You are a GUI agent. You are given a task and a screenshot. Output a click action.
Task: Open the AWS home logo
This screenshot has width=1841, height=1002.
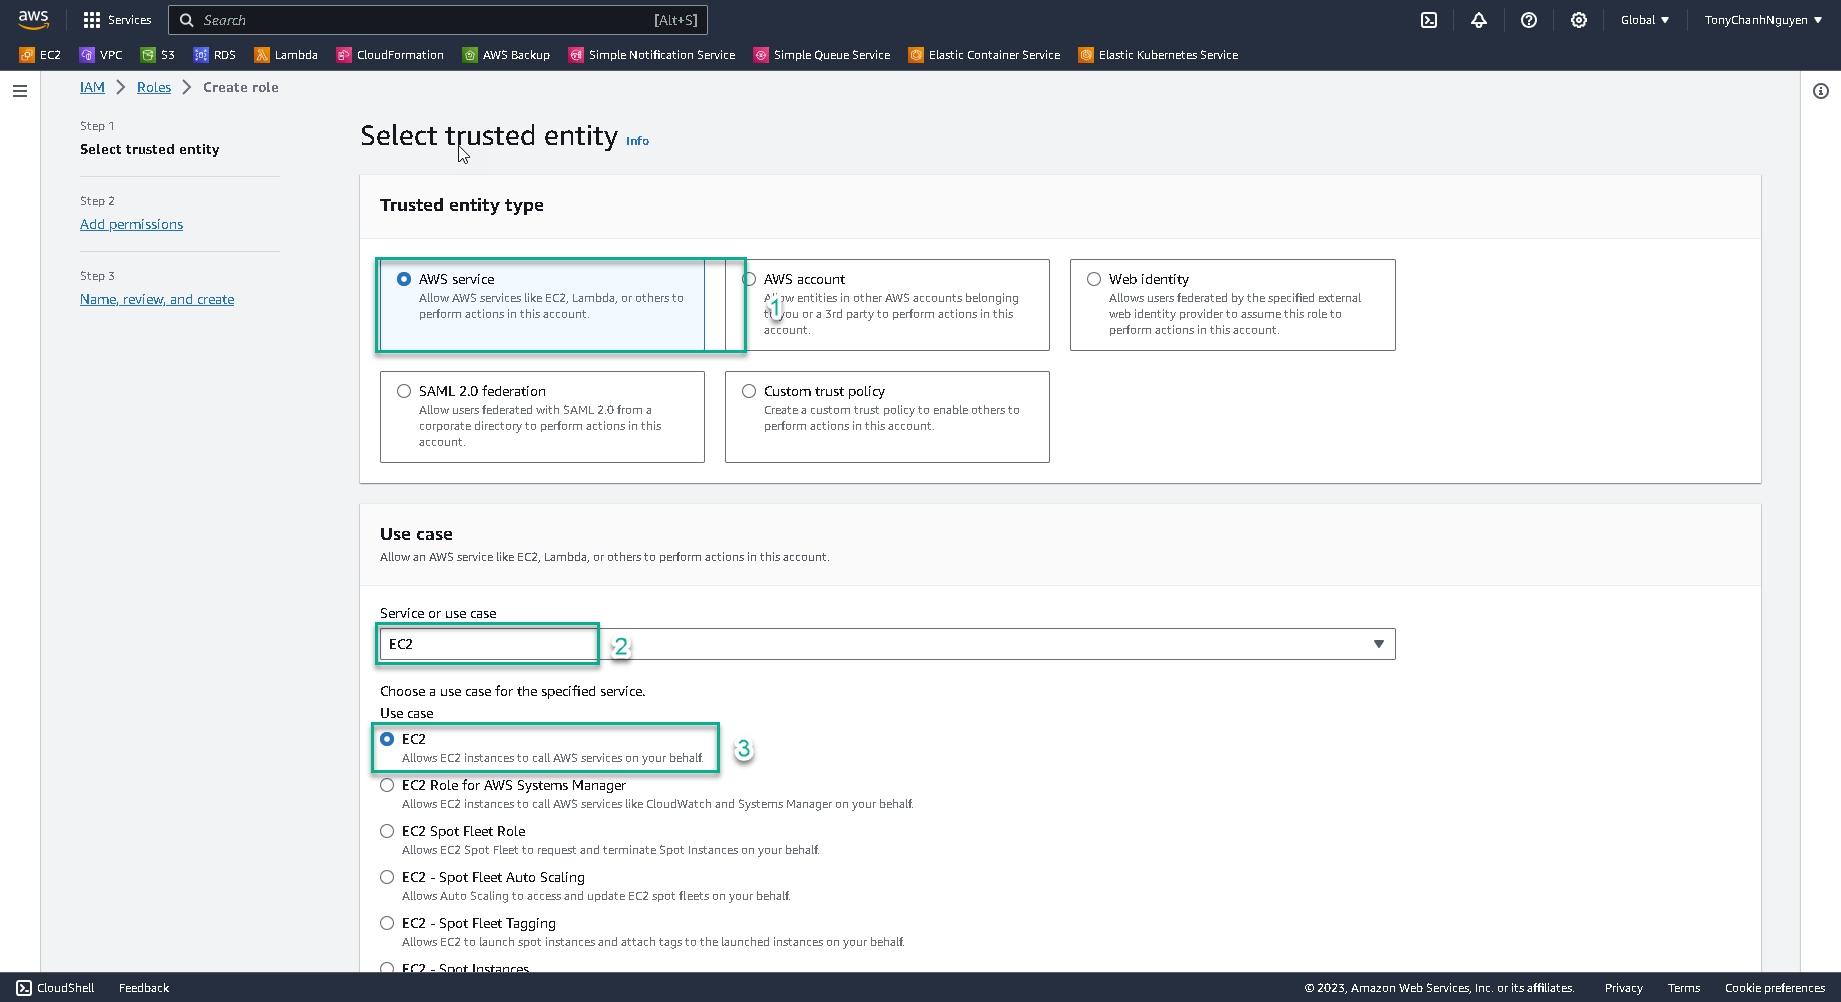(33, 20)
